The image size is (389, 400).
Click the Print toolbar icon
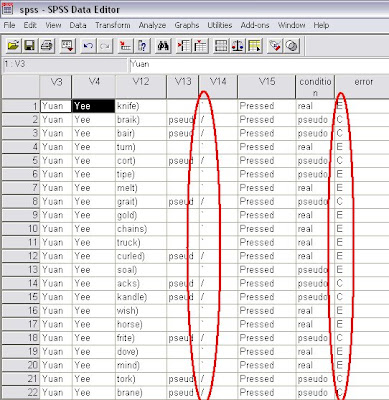[47, 46]
